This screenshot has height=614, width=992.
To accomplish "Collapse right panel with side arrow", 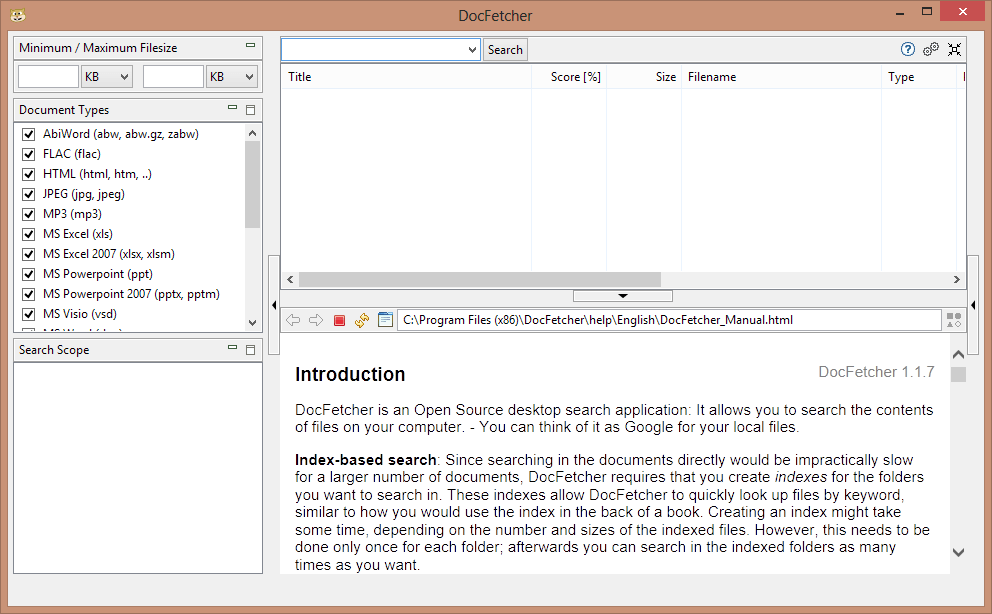I will 973,305.
